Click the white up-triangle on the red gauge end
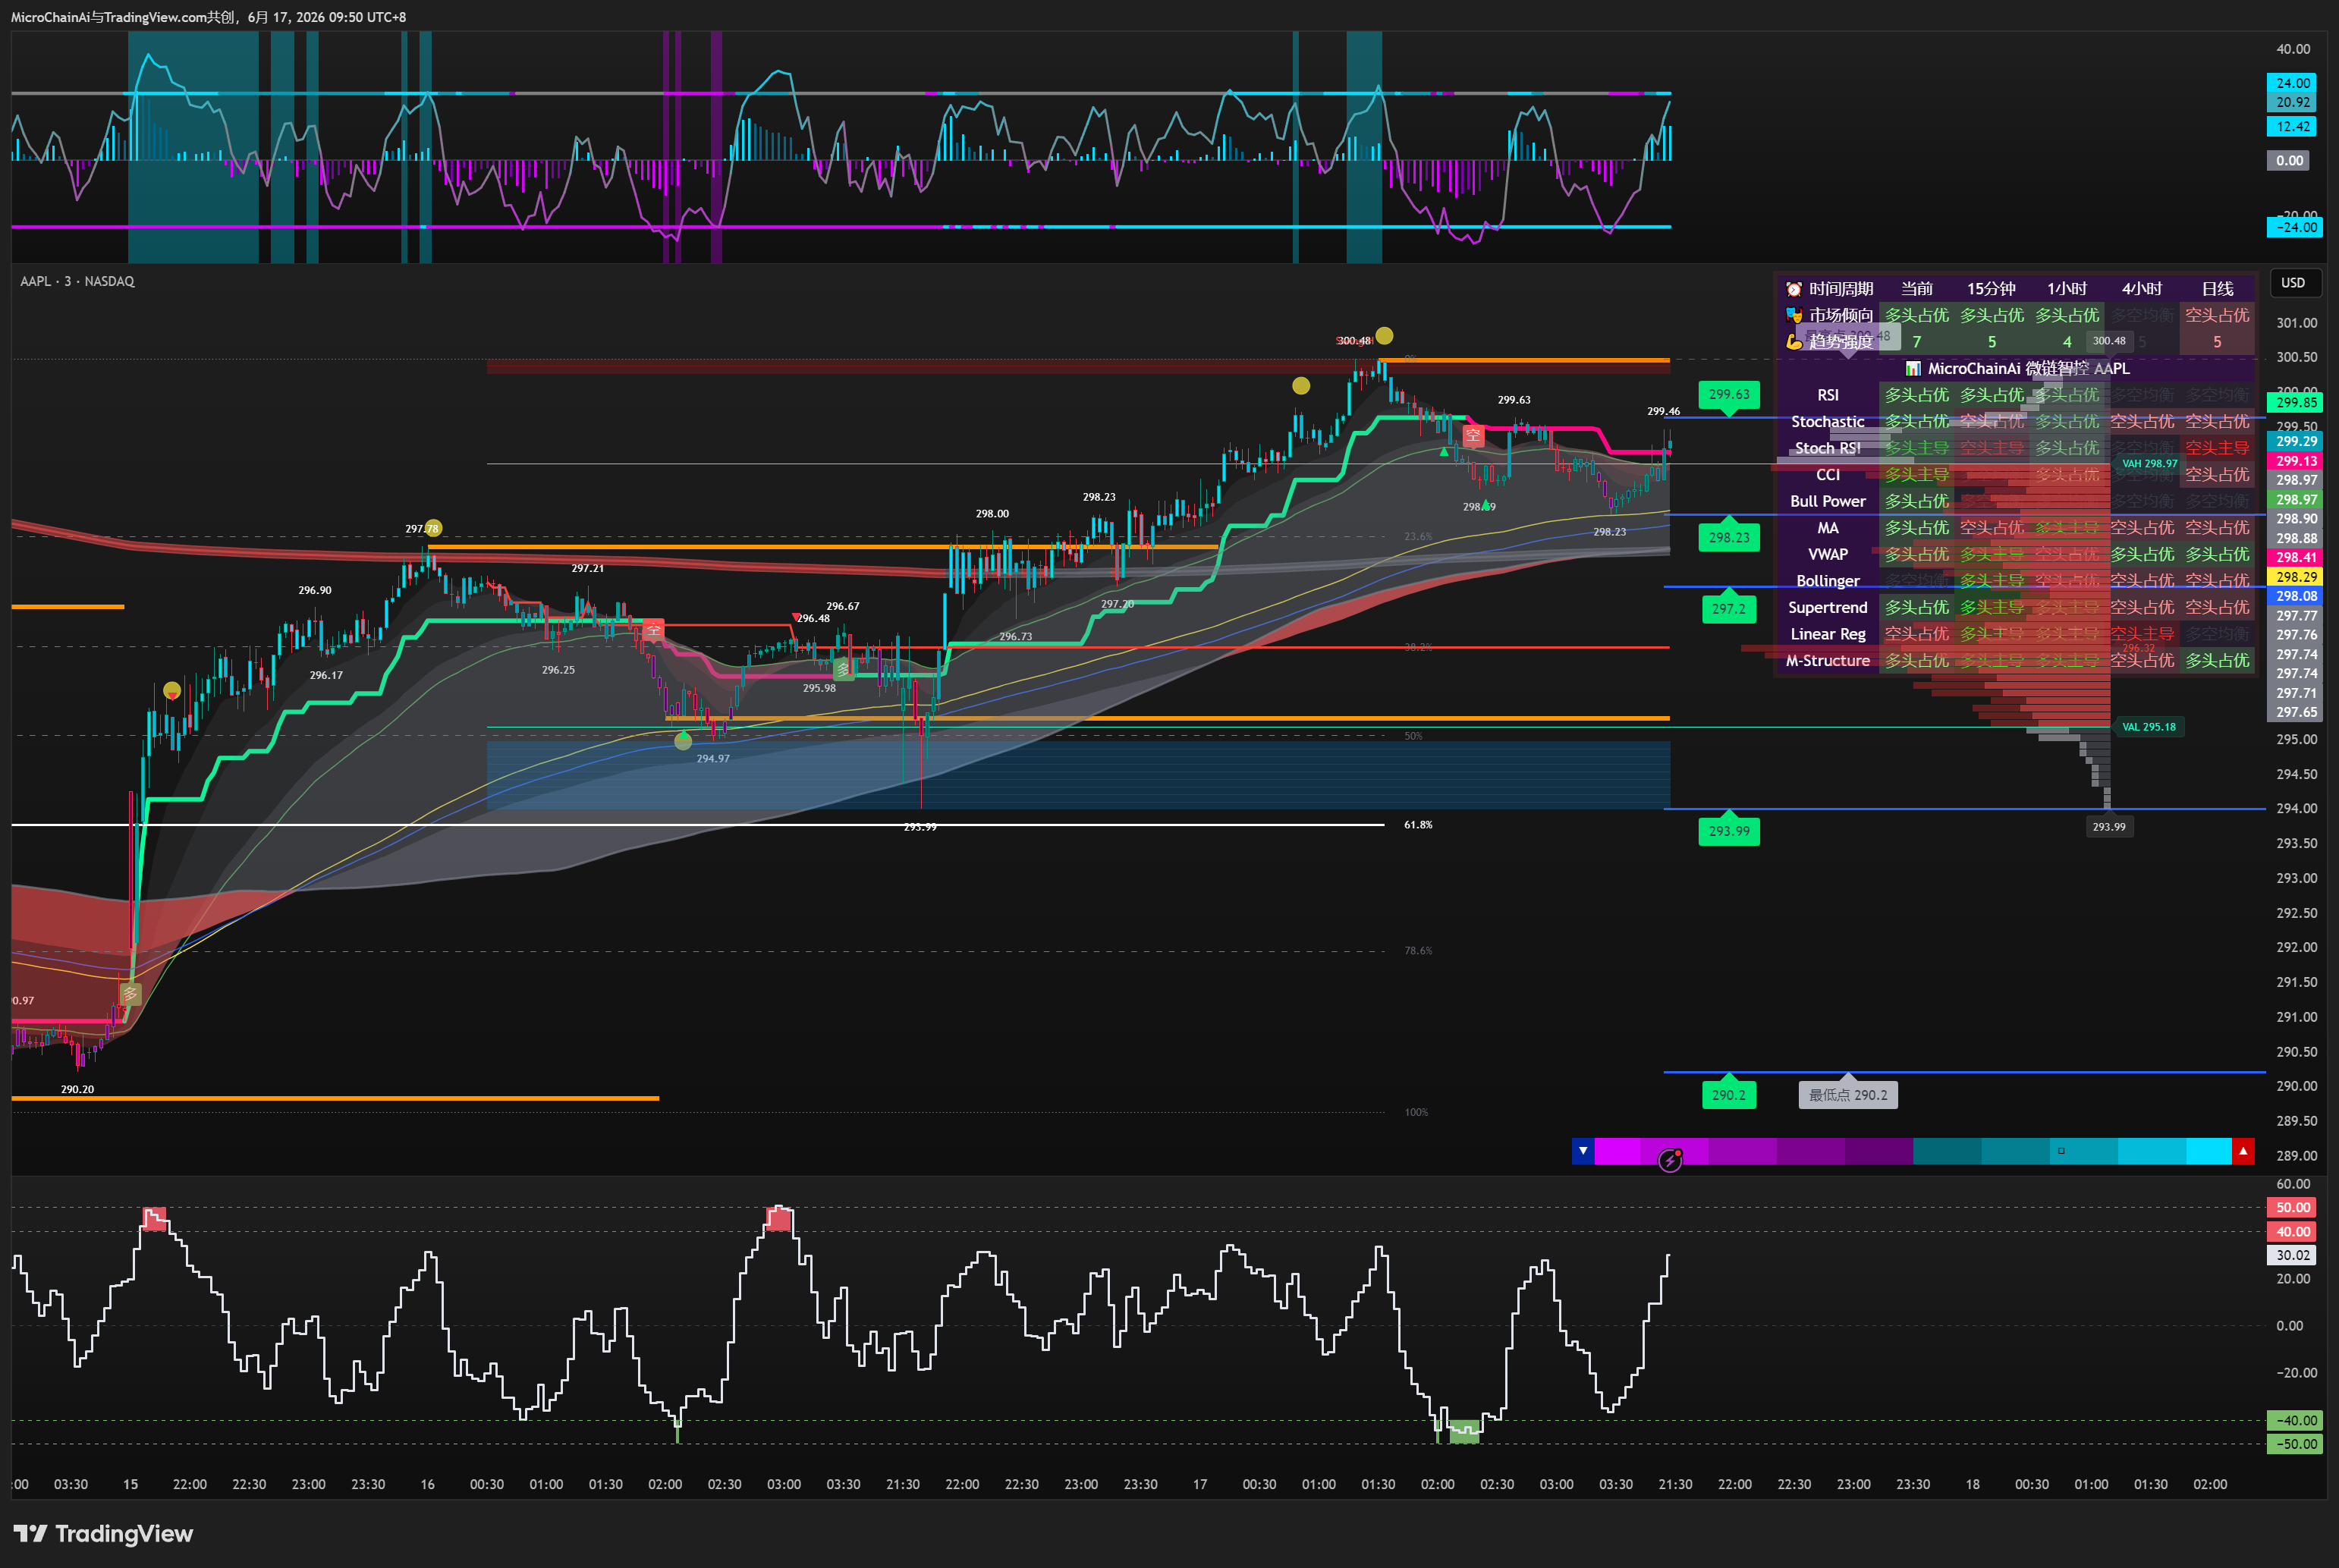The image size is (2339, 1568). coord(2243,1151)
